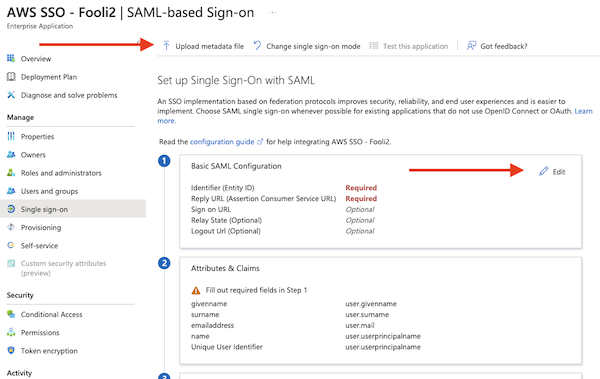Click the pencil icon in Basic SAML Configuration
The image size is (600, 379).
coord(543,171)
